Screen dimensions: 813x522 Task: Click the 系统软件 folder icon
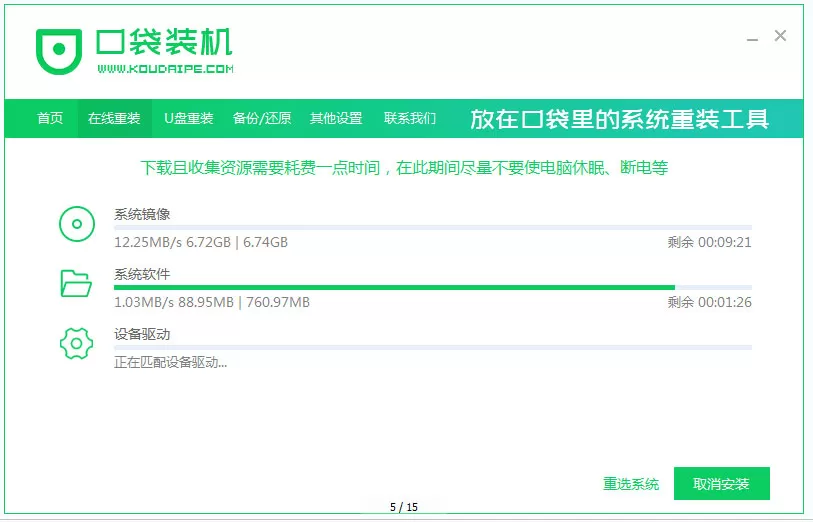point(76,284)
